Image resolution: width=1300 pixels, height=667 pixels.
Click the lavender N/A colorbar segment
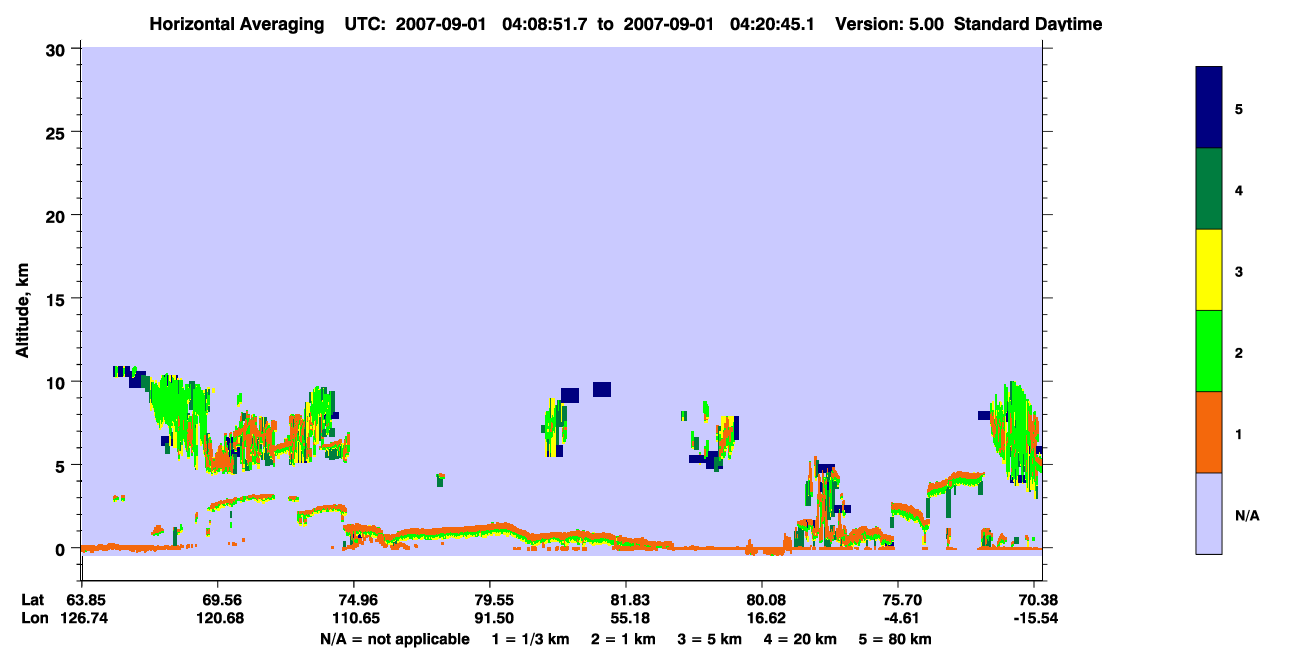[1209, 513]
